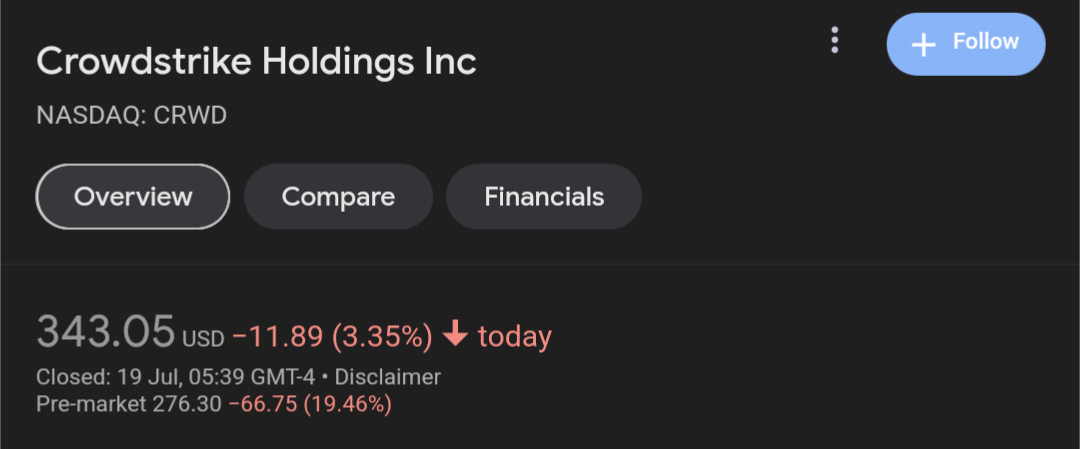Click the (19.46%) pre-market percentage

click(x=347, y=404)
